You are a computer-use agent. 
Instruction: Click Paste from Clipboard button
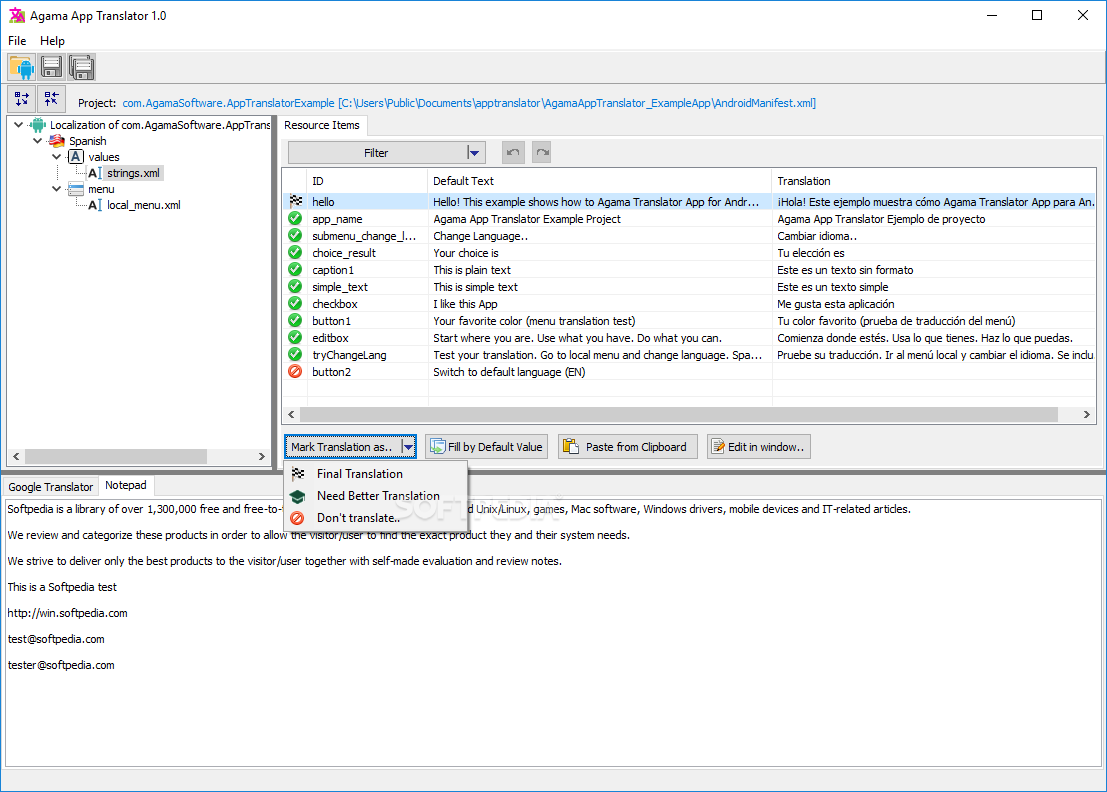(x=628, y=447)
